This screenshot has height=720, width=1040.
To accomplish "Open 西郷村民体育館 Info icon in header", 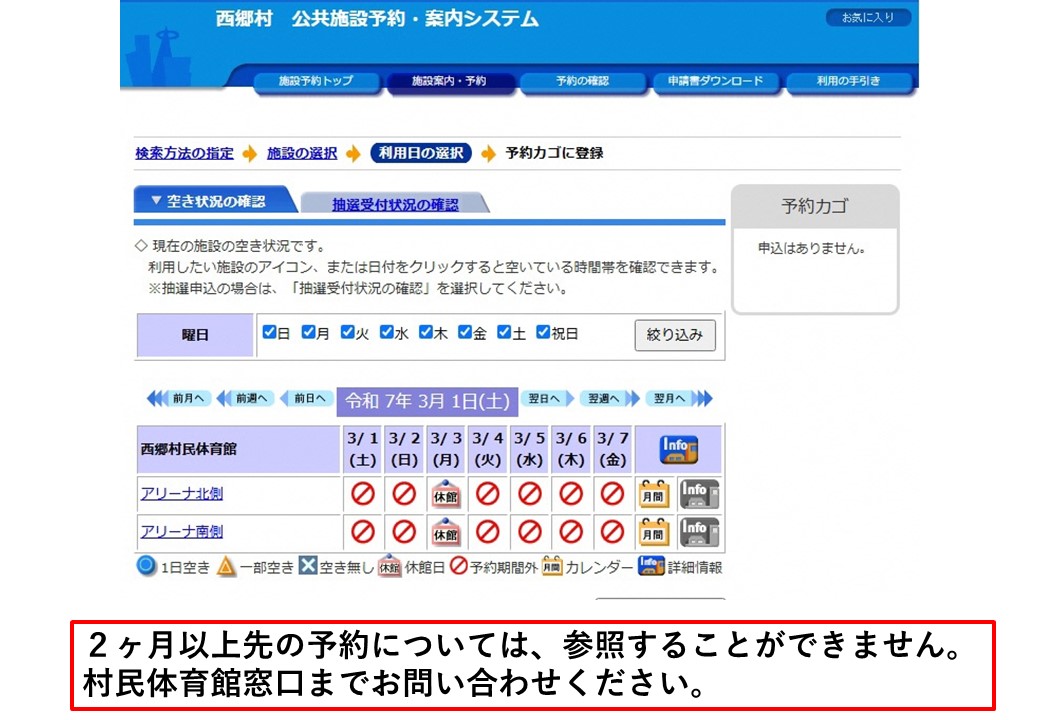I will point(679,450).
